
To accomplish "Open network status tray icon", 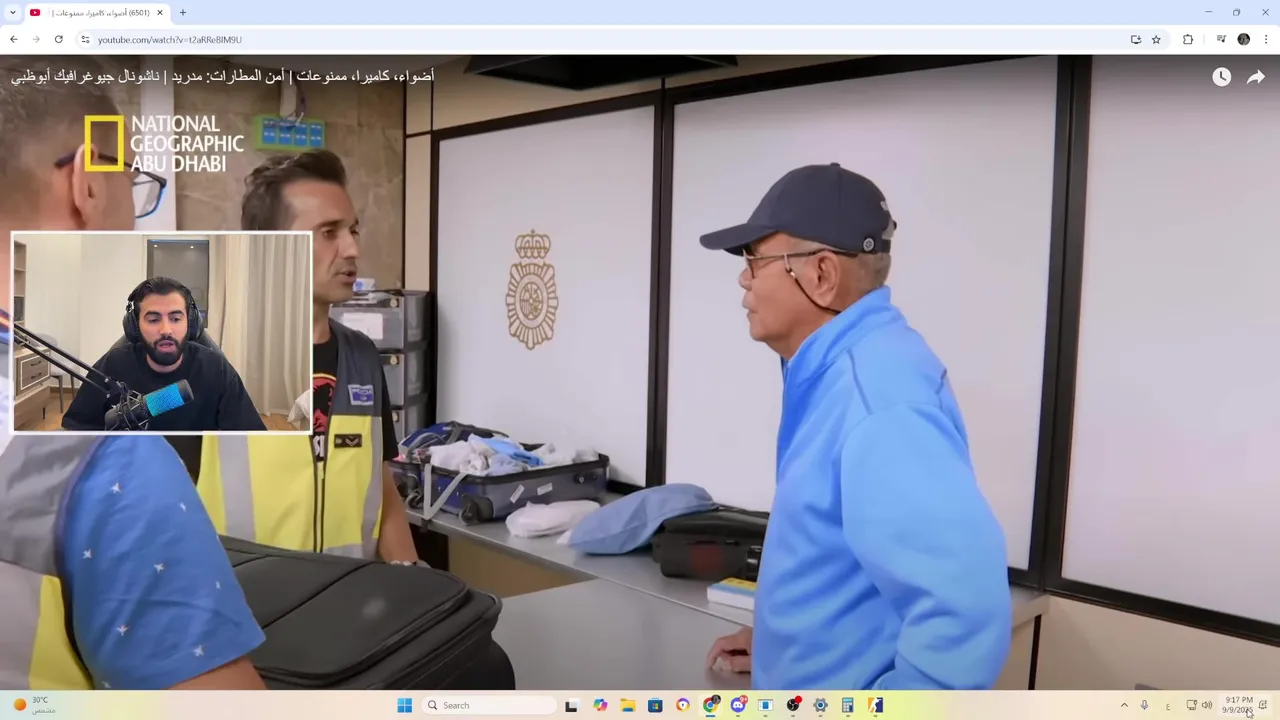I will pyautogui.click(x=1191, y=705).
